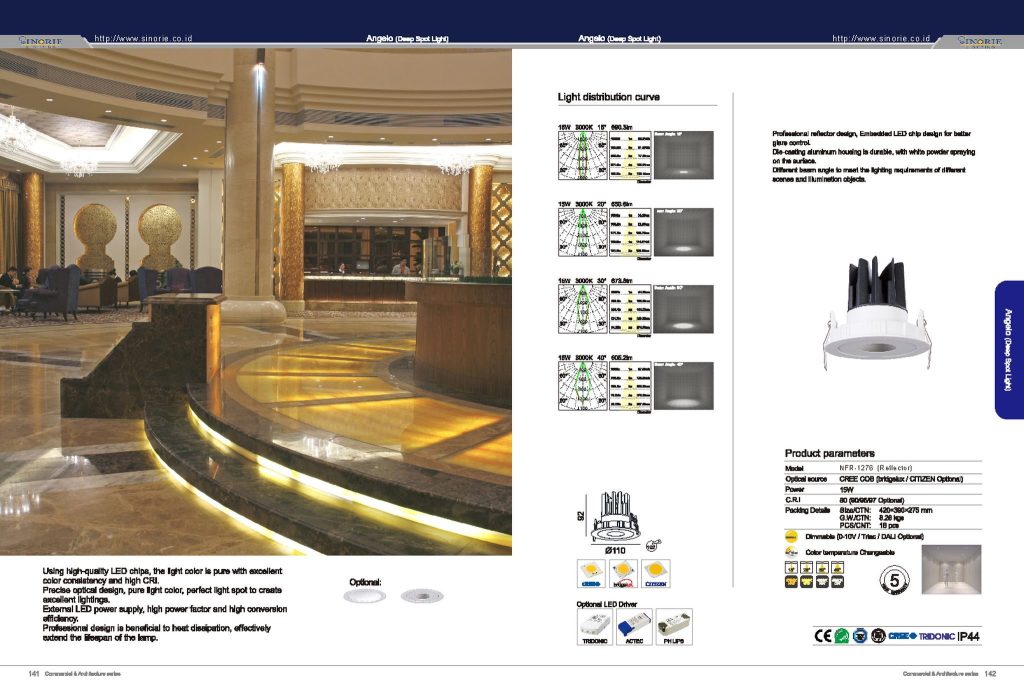Select the ACTEC LED driver image
1024x700 pixels.
pyautogui.click(x=635, y=626)
